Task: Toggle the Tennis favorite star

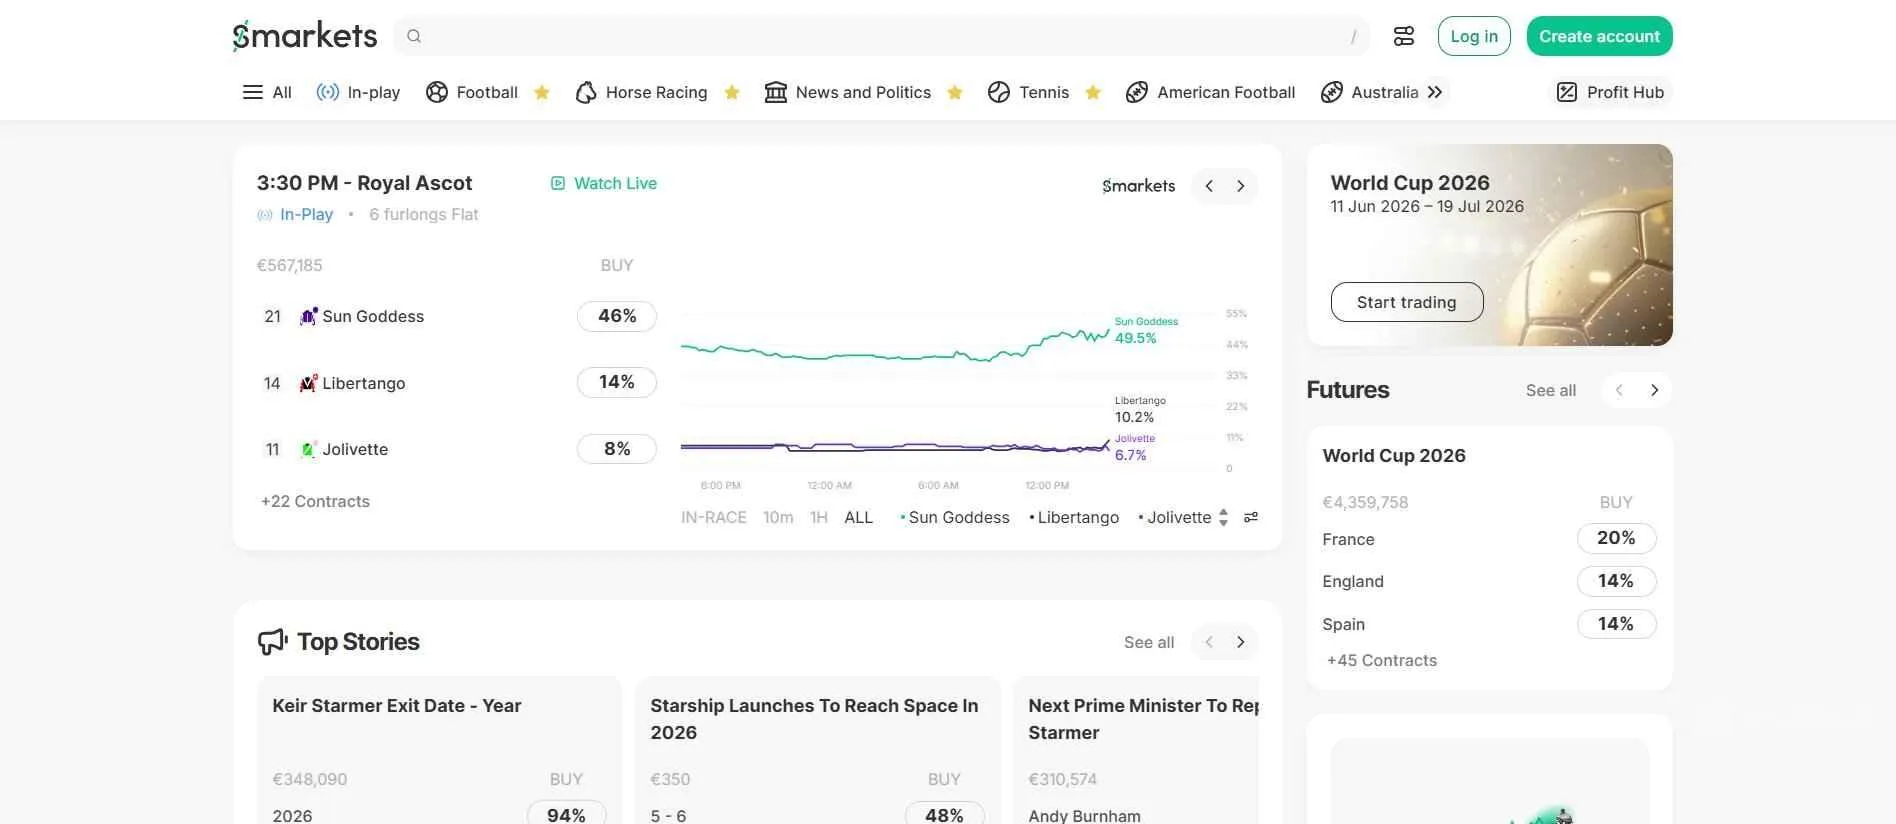Action: click(1093, 92)
